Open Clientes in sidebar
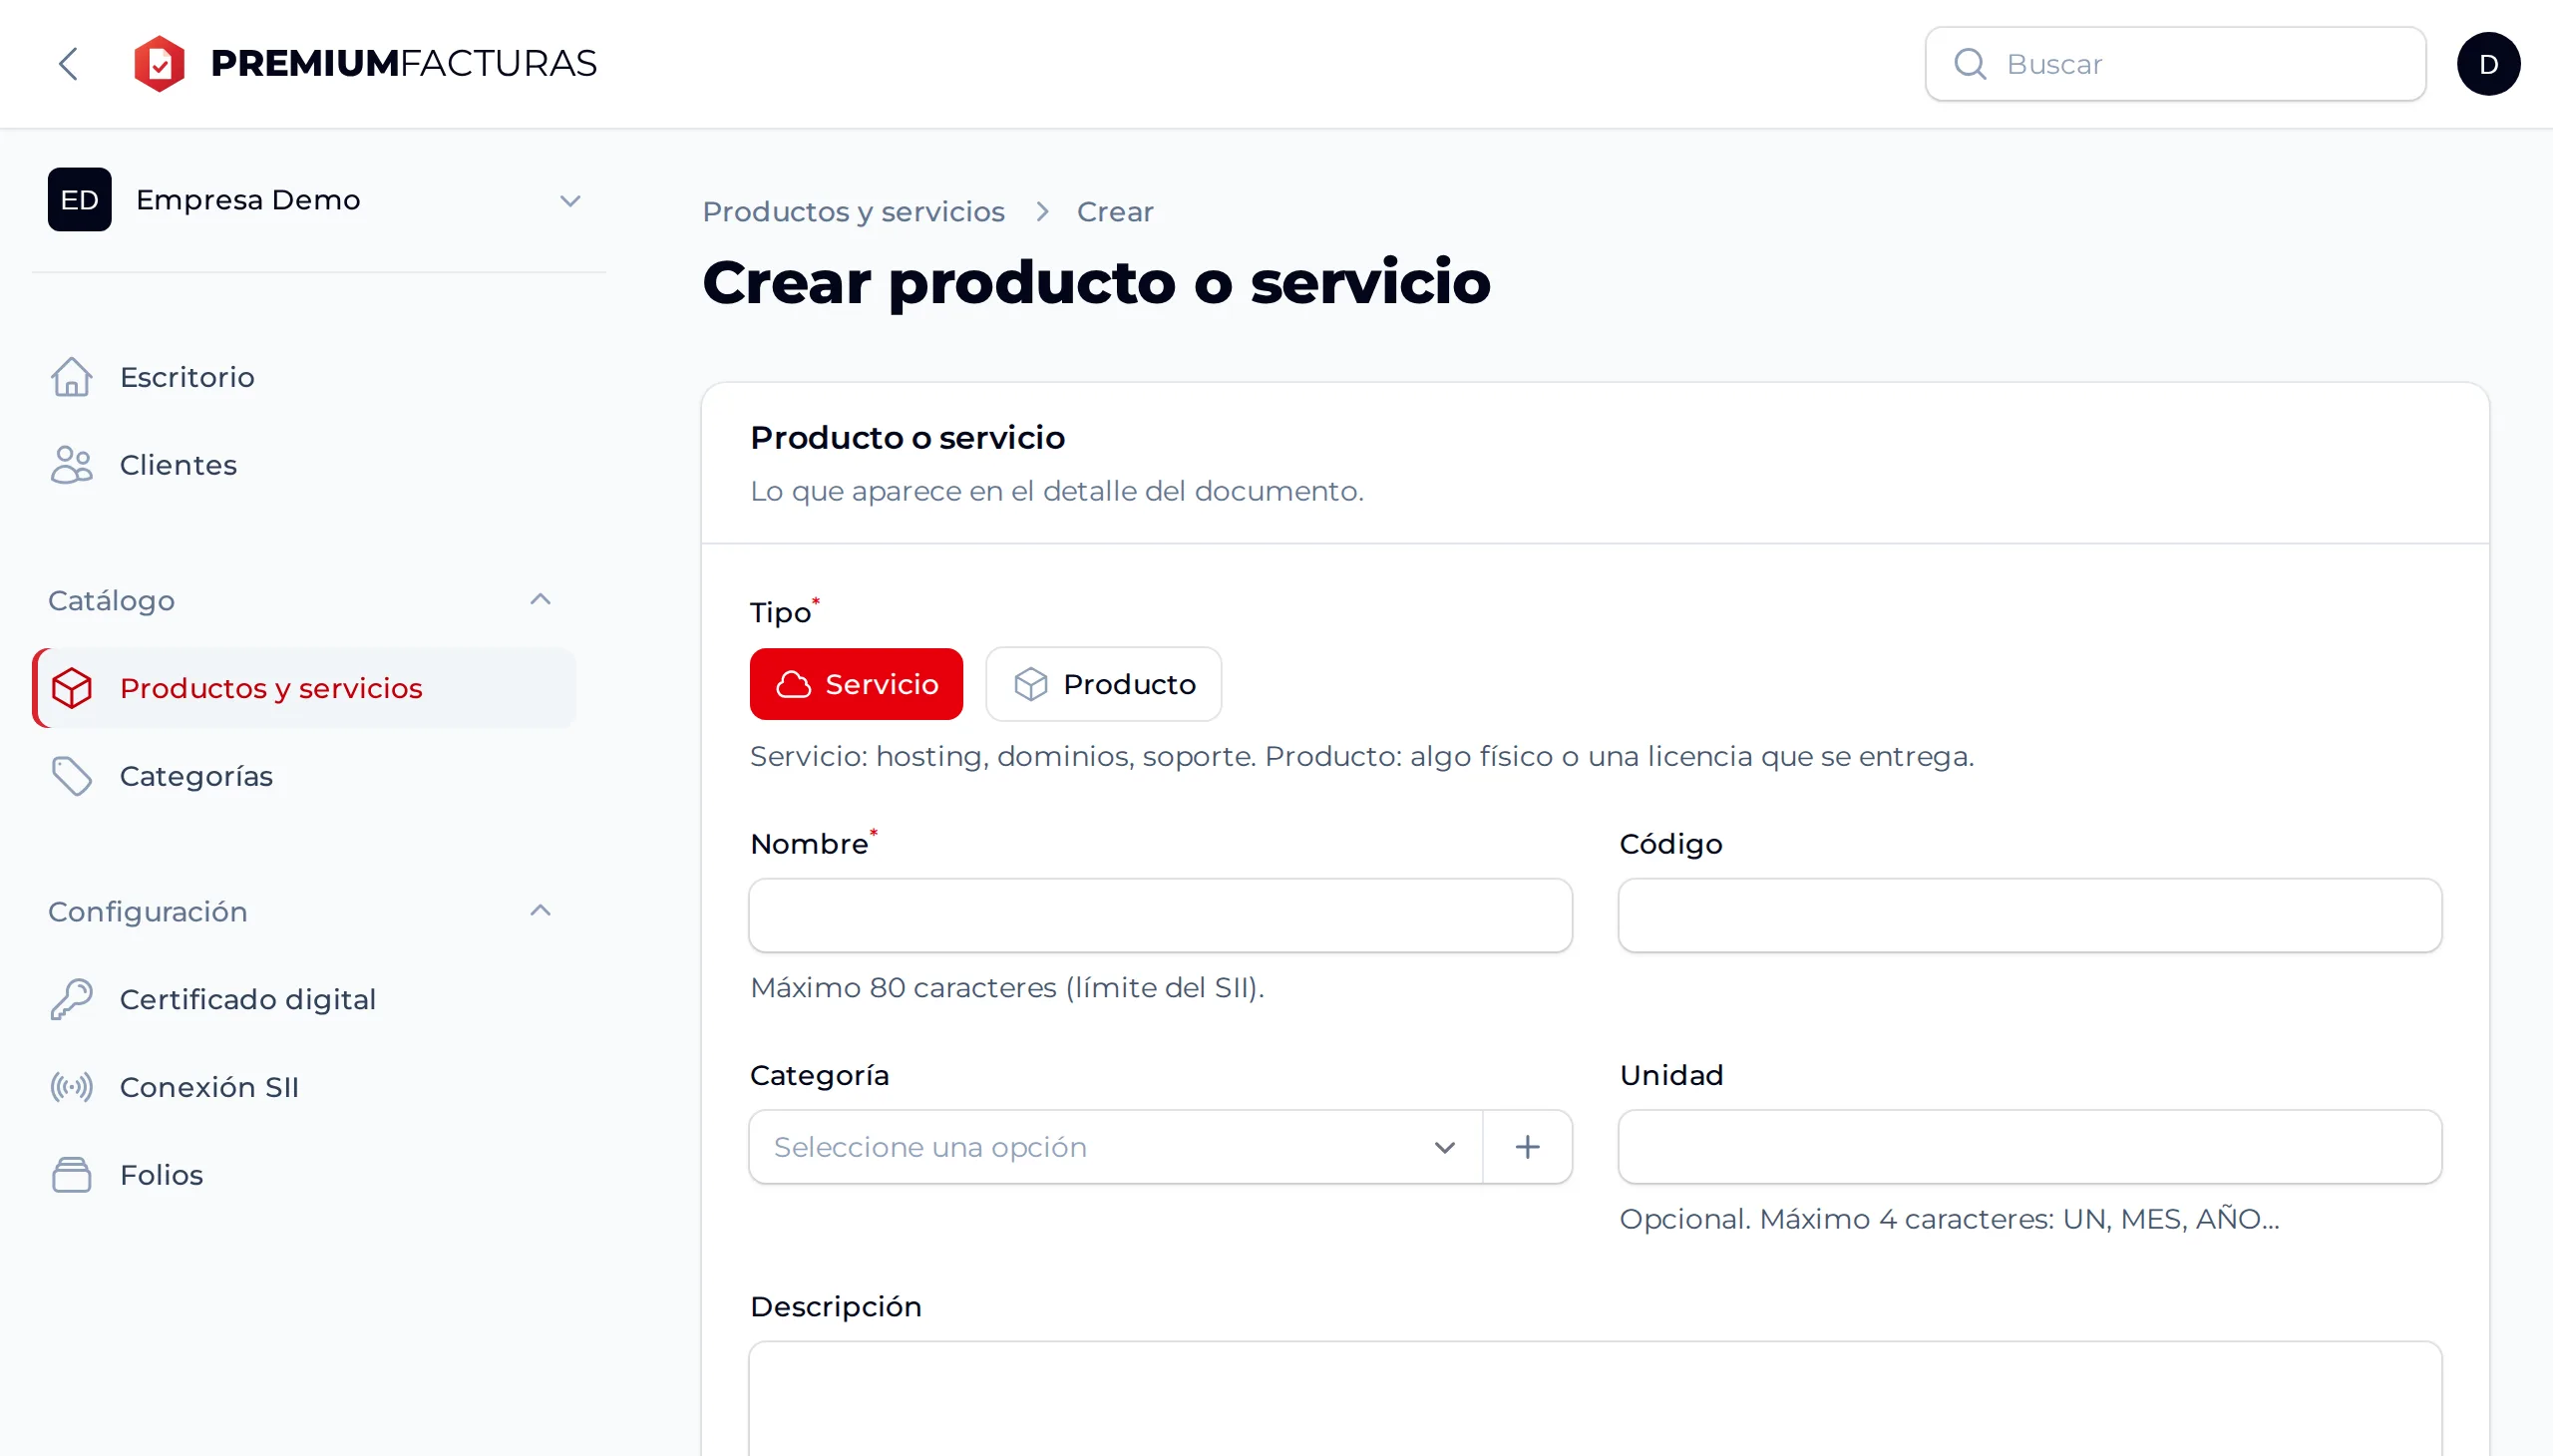Screen dimensions: 2553x1456 click(304, 465)
